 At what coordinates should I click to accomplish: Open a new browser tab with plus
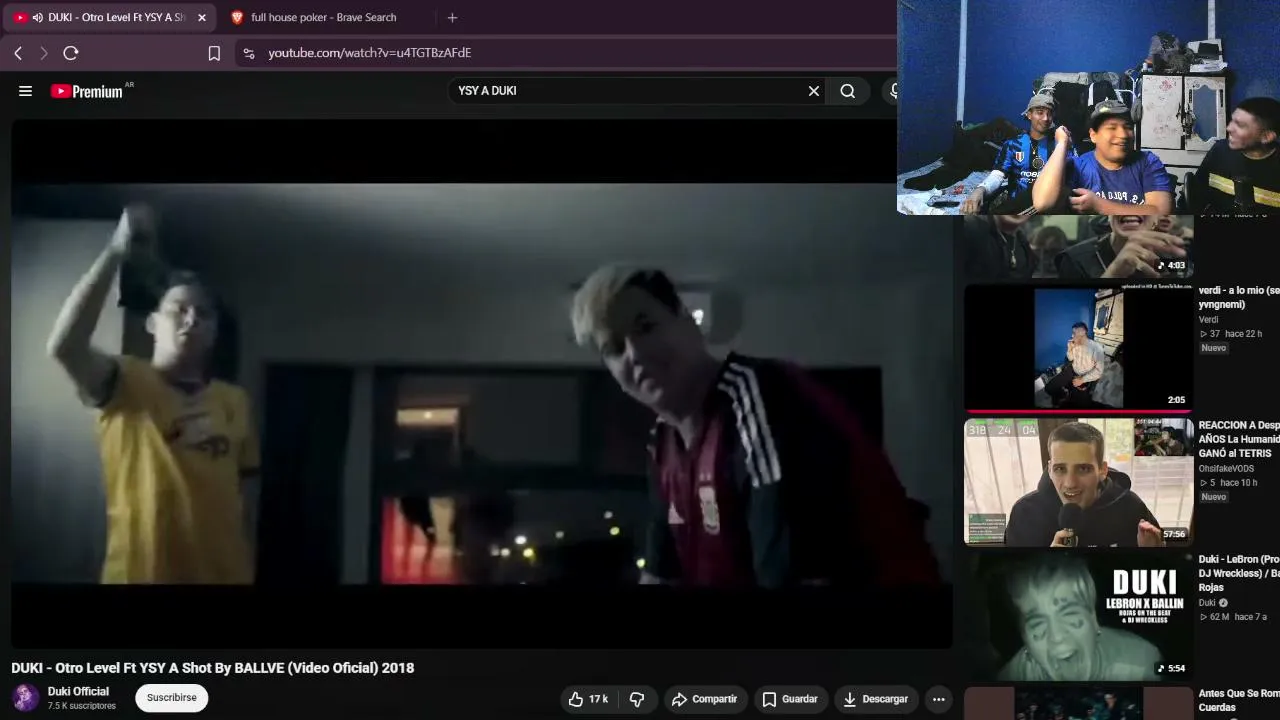452,17
